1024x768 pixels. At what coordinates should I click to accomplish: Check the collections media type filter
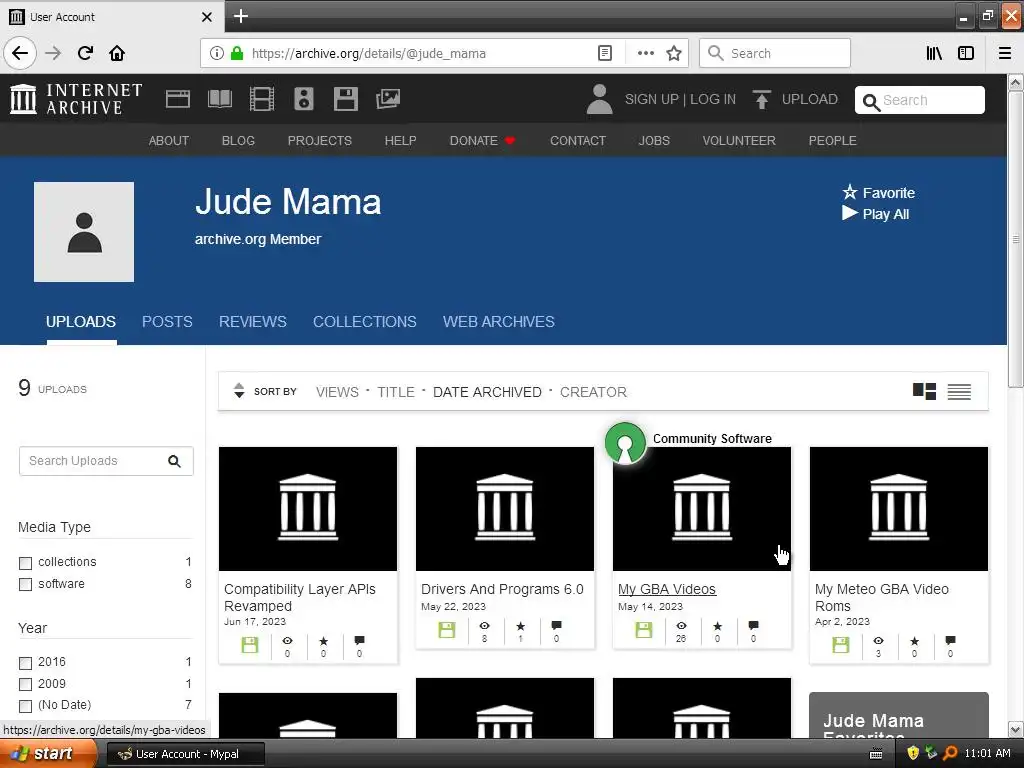pyautogui.click(x=25, y=563)
